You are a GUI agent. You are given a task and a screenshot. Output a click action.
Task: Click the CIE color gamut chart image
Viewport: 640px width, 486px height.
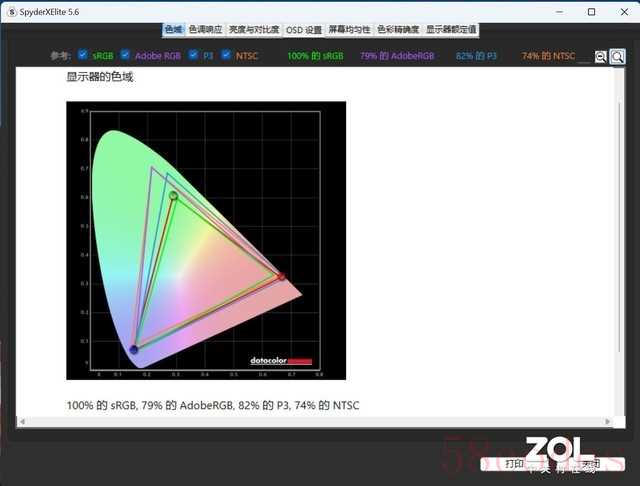[x=206, y=241]
